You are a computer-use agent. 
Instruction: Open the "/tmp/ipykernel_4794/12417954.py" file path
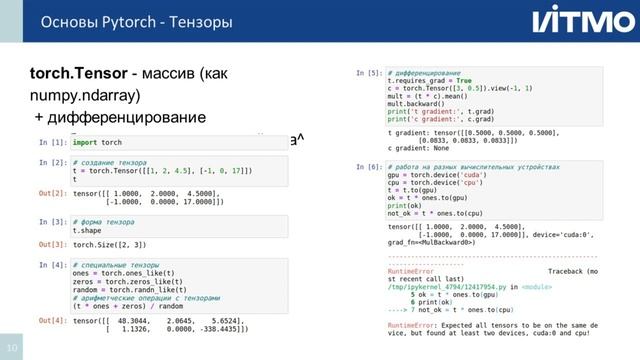[x=447, y=287]
